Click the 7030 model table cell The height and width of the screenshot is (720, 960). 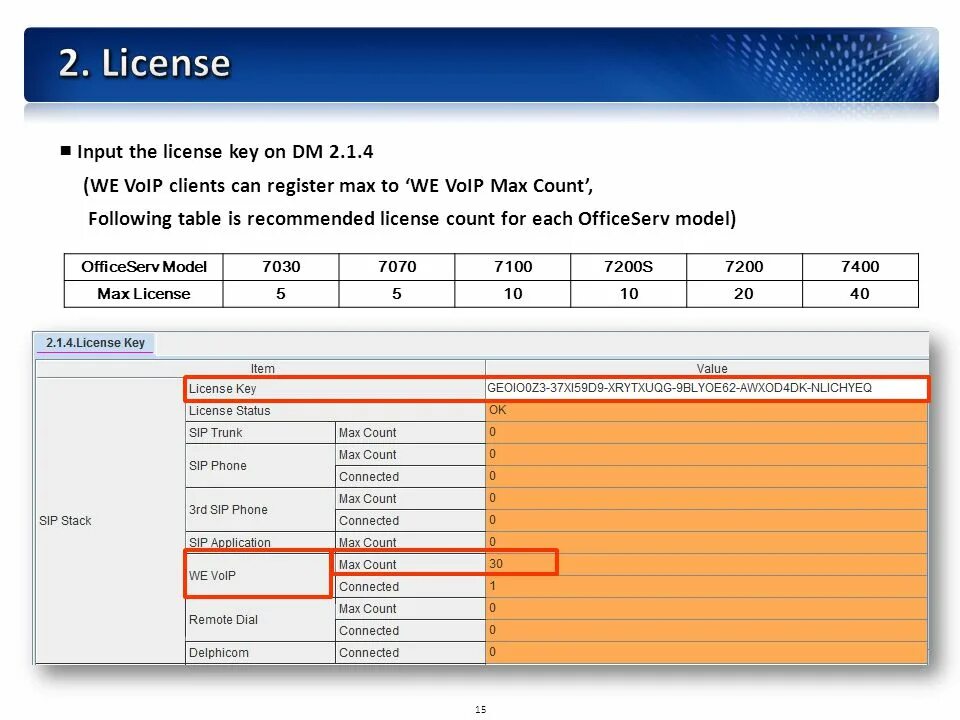[x=281, y=267]
